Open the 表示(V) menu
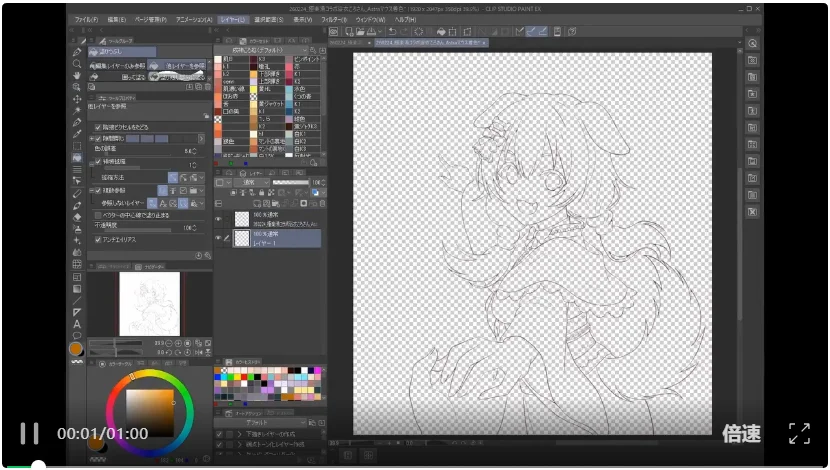Screen dimensions: 830x470 (303, 20)
